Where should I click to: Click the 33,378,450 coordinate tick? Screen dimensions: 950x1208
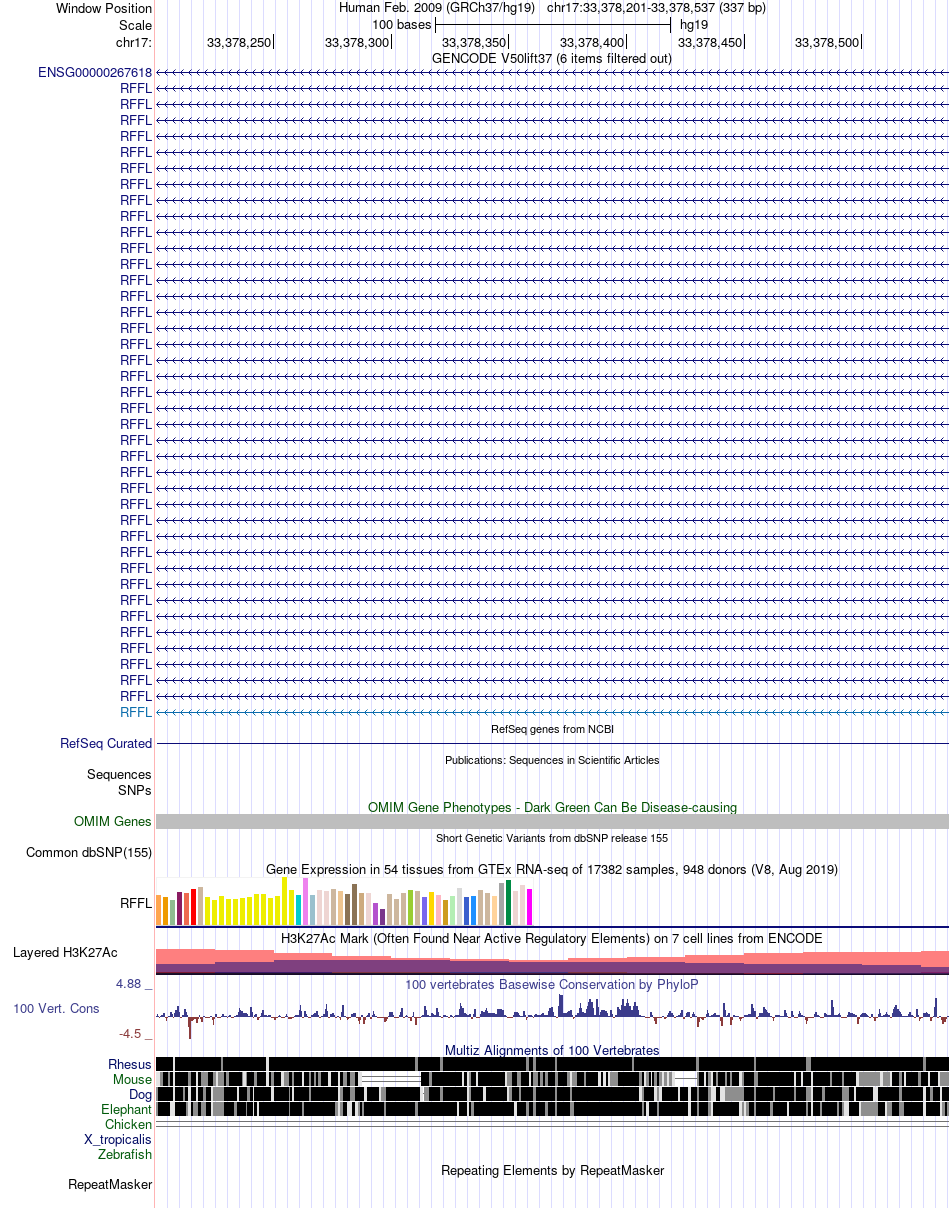point(711,42)
